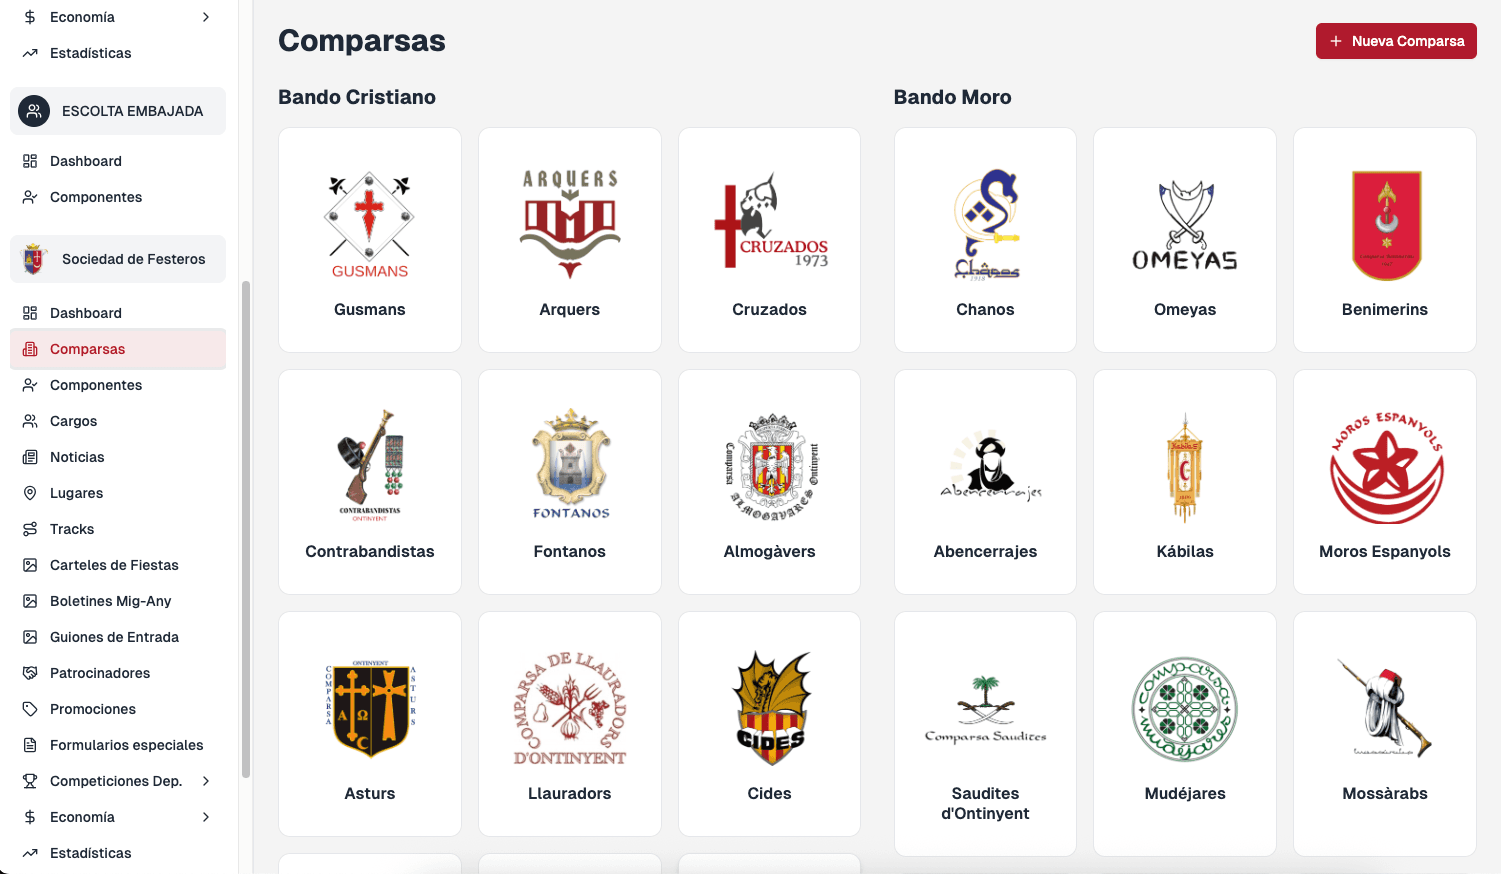The image size is (1501, 874).
Task: Open the Cides comparsa card
Action: (769, 724)
